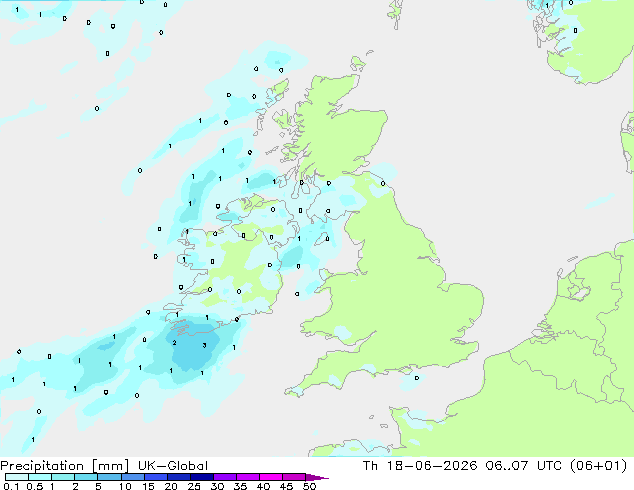Click the 'Precipitation [mm]' title text
The width and height of the screenshot is (634, 490).
coord(65,466)
